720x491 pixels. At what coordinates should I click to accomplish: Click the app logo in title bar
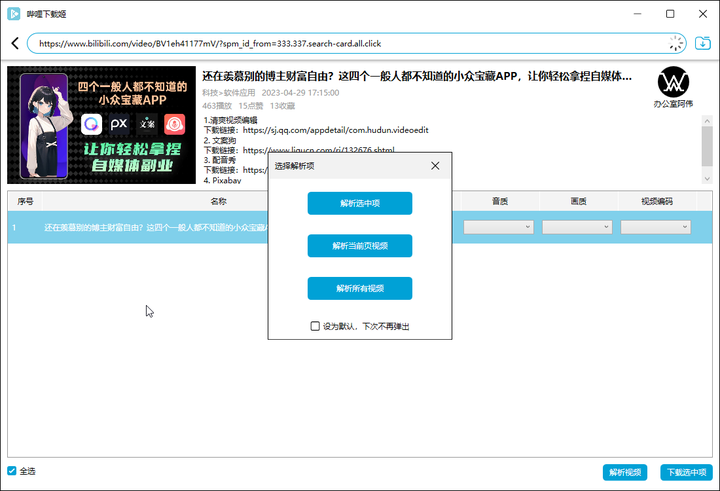(x=14, y=14)
